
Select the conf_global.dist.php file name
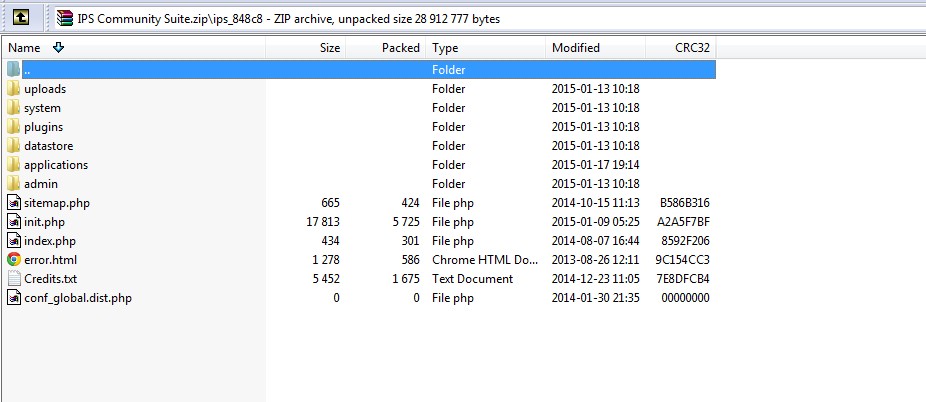pos(77,298)
